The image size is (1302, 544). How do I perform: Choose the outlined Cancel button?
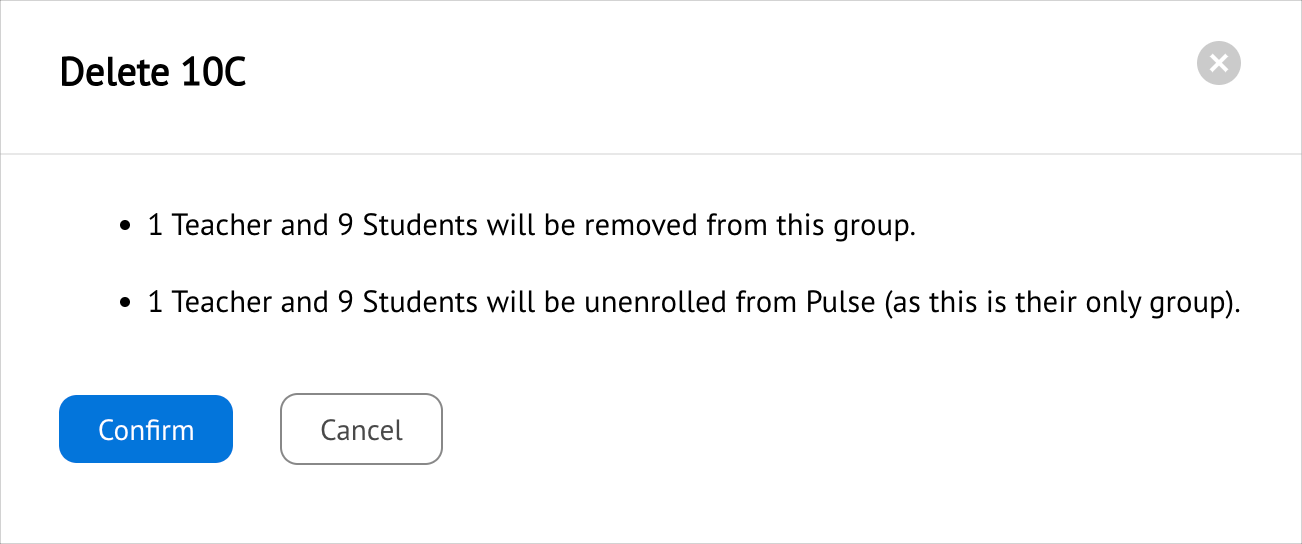tap(361, 429)
